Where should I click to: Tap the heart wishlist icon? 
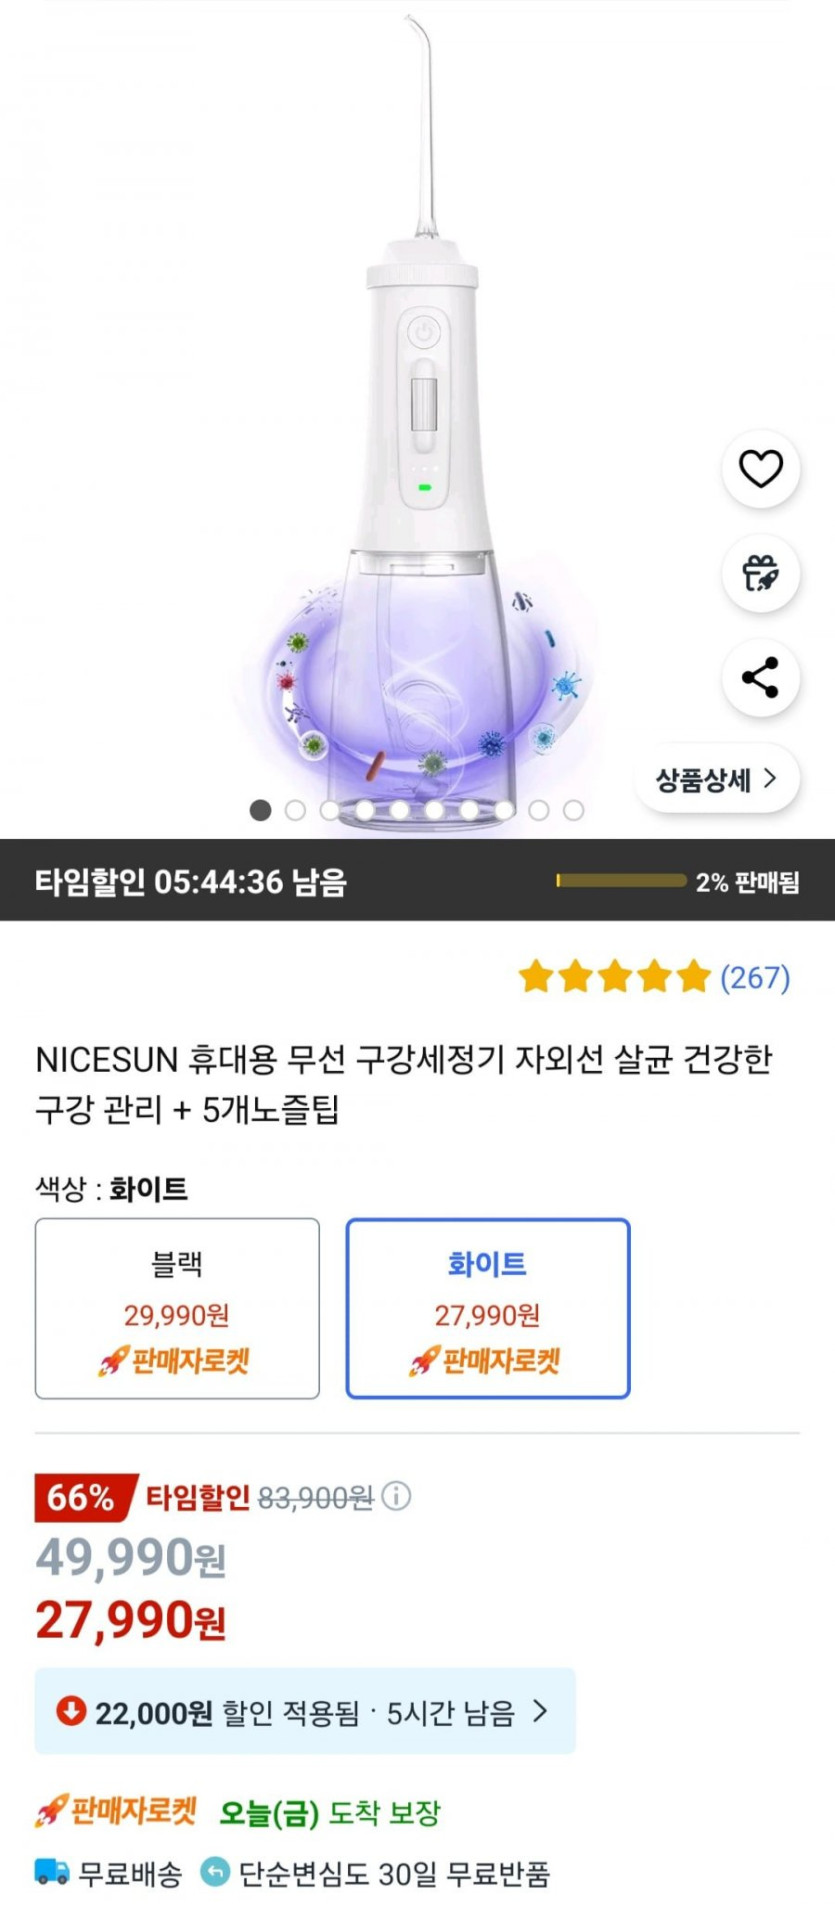click(x=760, y=469)
